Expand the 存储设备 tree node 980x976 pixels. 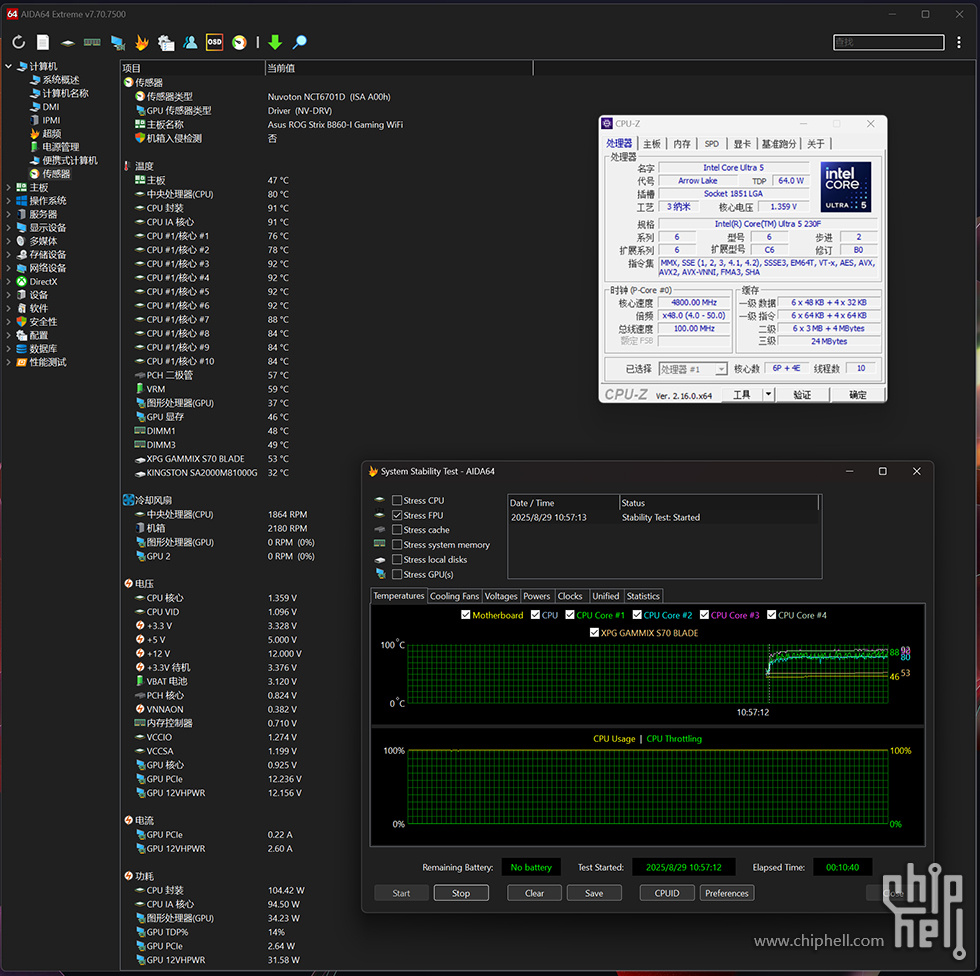click(9, 254)
